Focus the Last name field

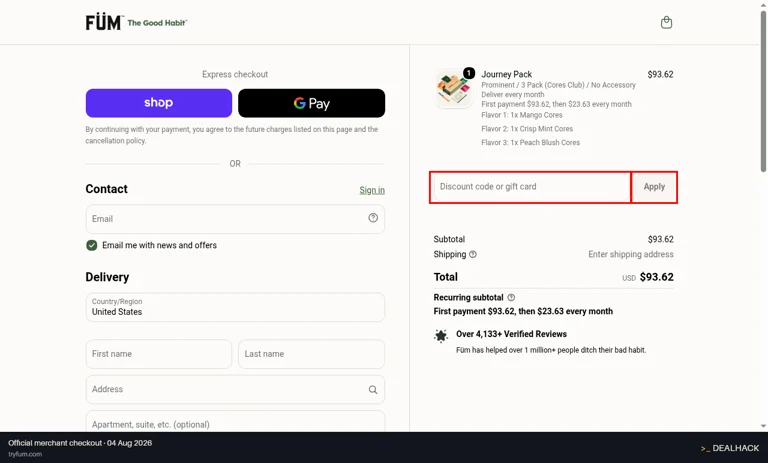click(312, 354)
